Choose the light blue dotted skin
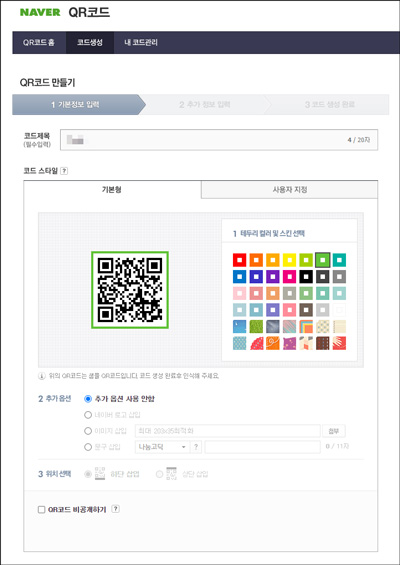The image size is (400, 565). click(239, 343)
